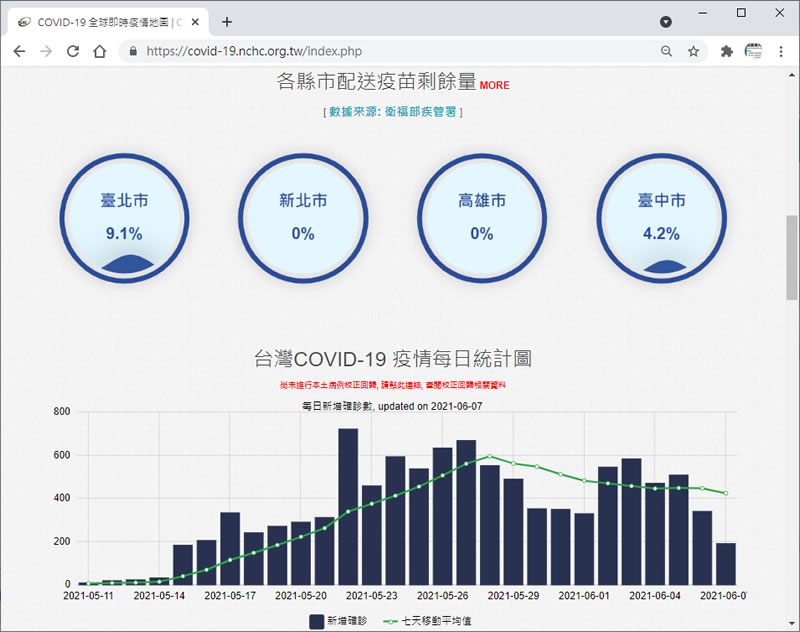Open Chrome three-dot menu

781,52
